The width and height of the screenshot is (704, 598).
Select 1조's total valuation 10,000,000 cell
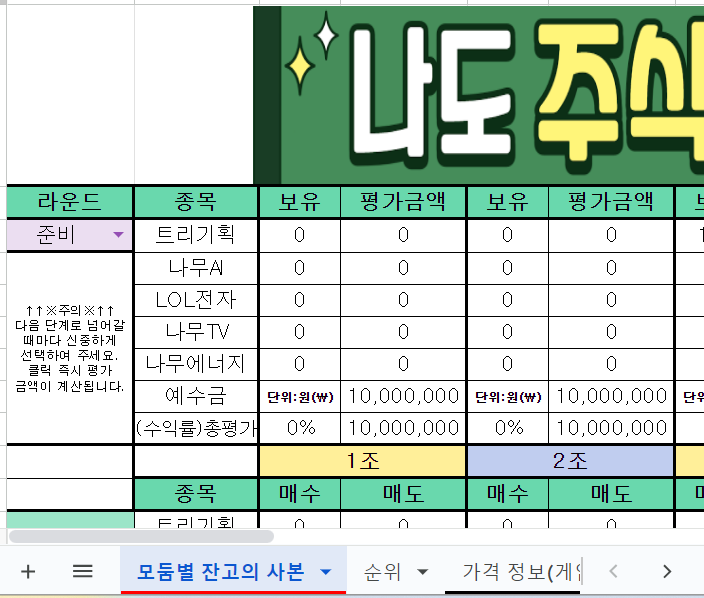click(403, 428)
